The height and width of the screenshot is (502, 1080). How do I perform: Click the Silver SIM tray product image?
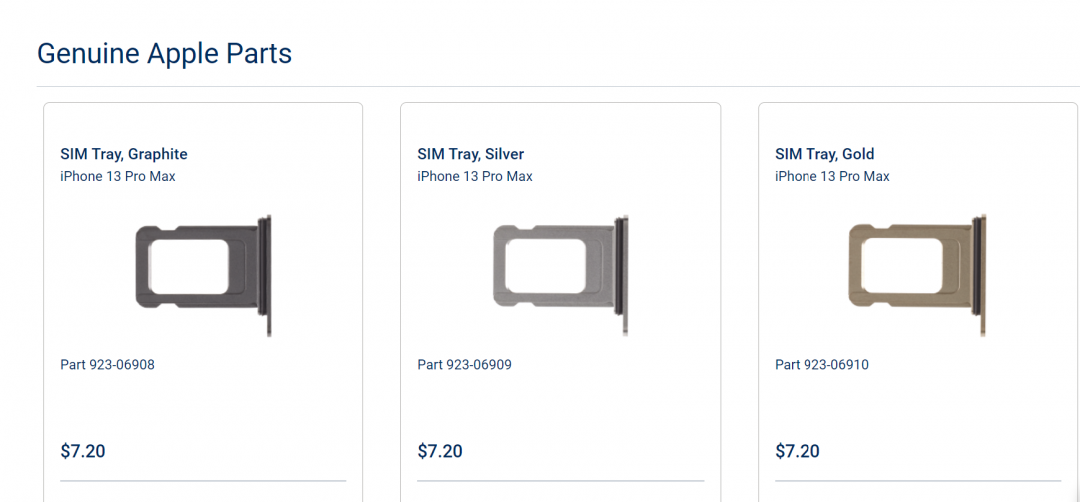tap(562, 275)
